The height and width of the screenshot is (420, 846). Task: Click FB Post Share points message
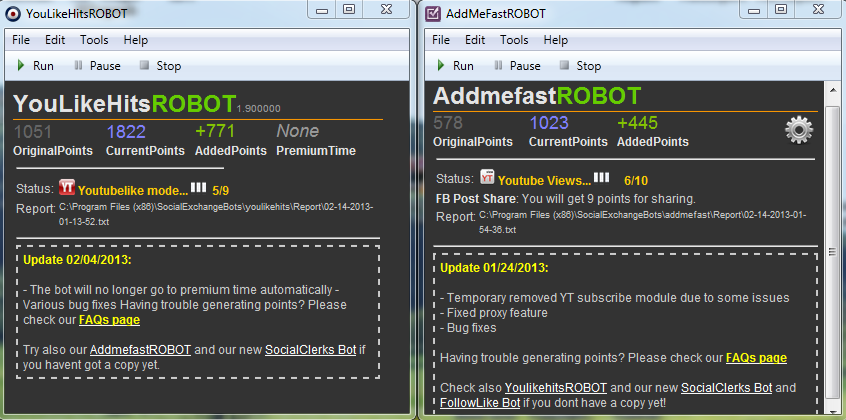click(x=566, y=199)
